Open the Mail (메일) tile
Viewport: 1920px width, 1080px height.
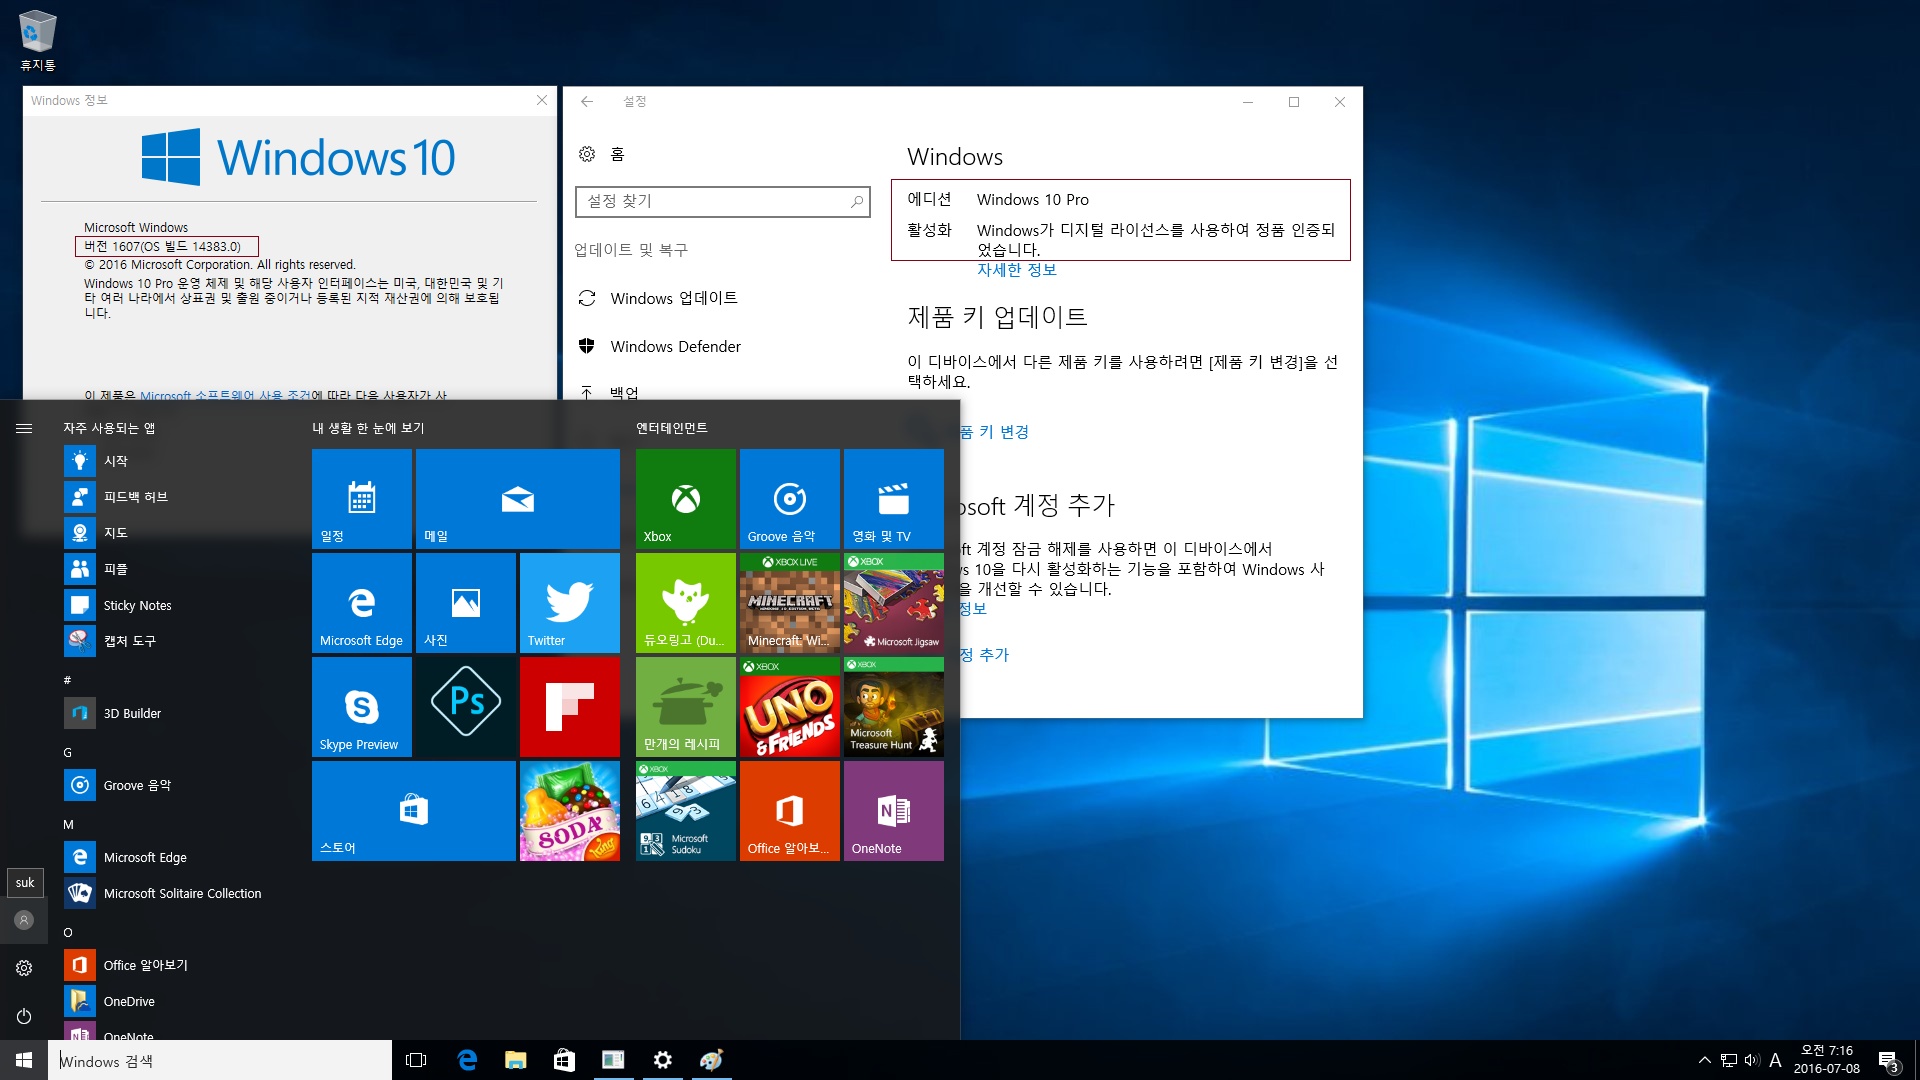(x=518, y=498)
